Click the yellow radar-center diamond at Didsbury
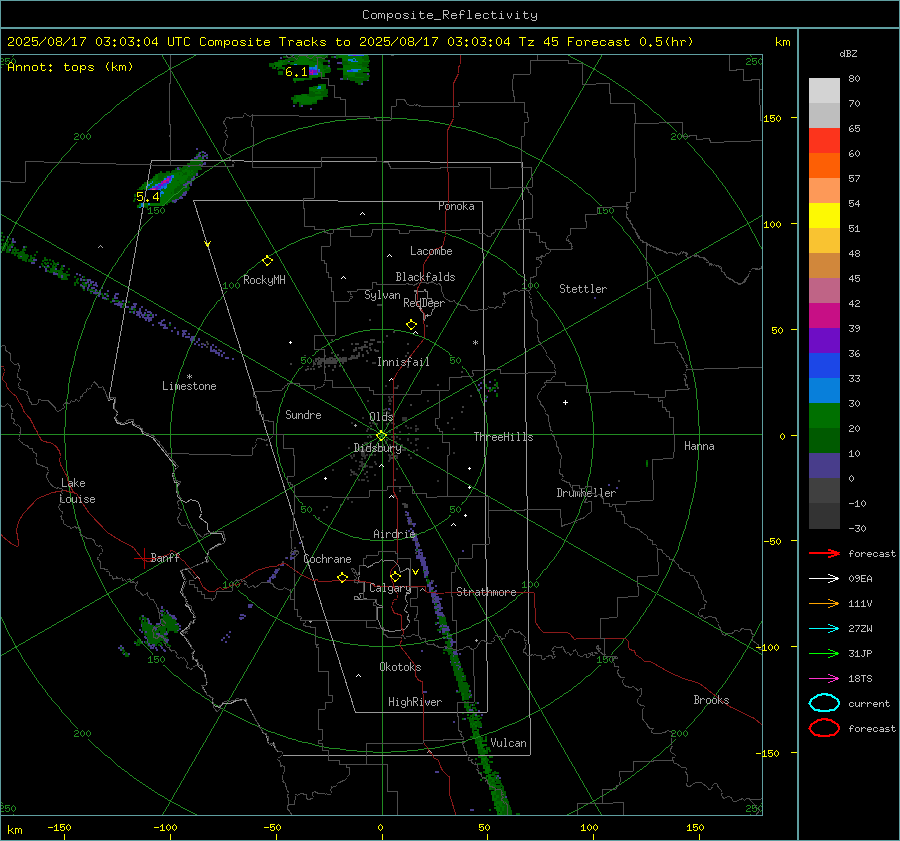The width and height of the screenshot is (900, 841). click(x=382, y=436)
